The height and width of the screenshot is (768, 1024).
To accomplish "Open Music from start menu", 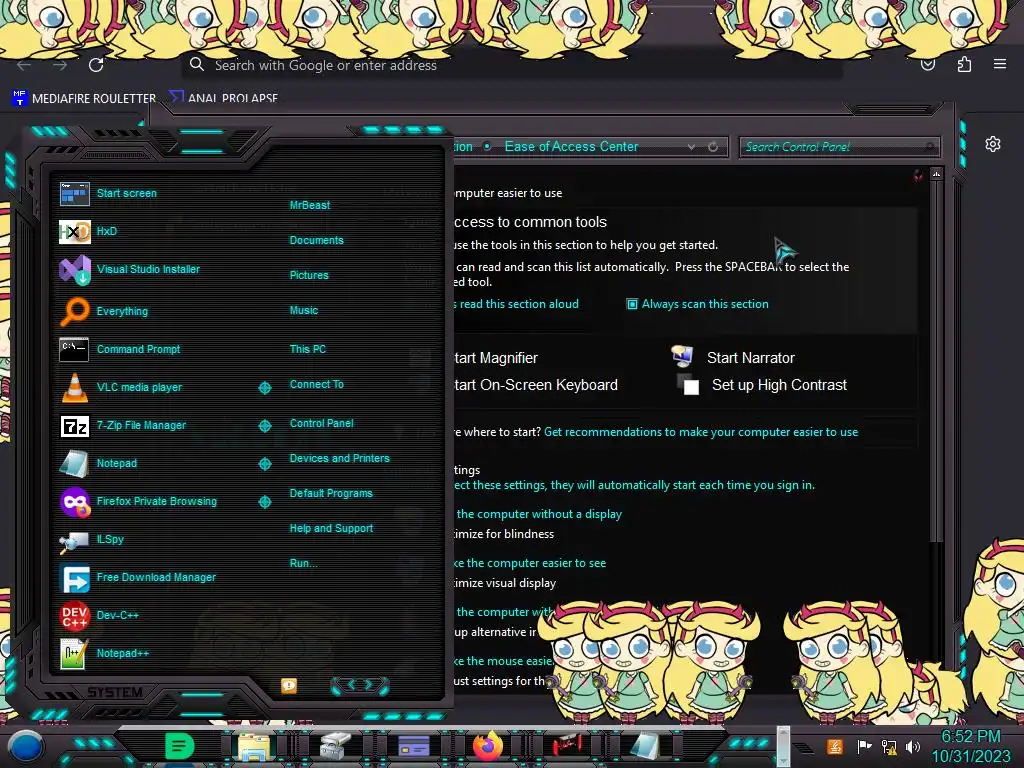I will click(x=304, y=310).
